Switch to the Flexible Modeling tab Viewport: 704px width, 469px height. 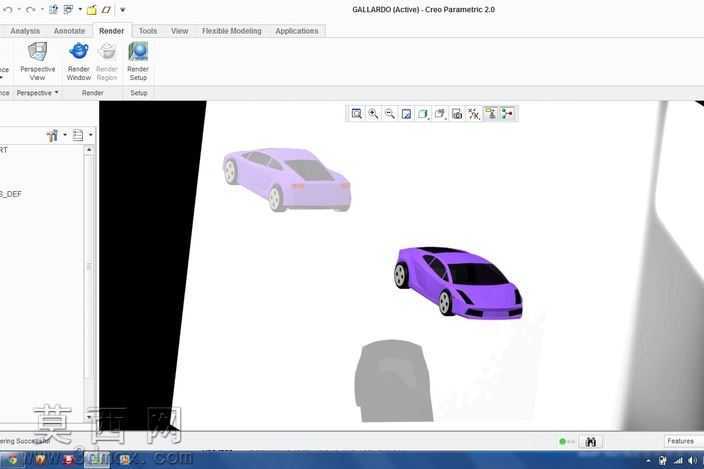[232, 31]
